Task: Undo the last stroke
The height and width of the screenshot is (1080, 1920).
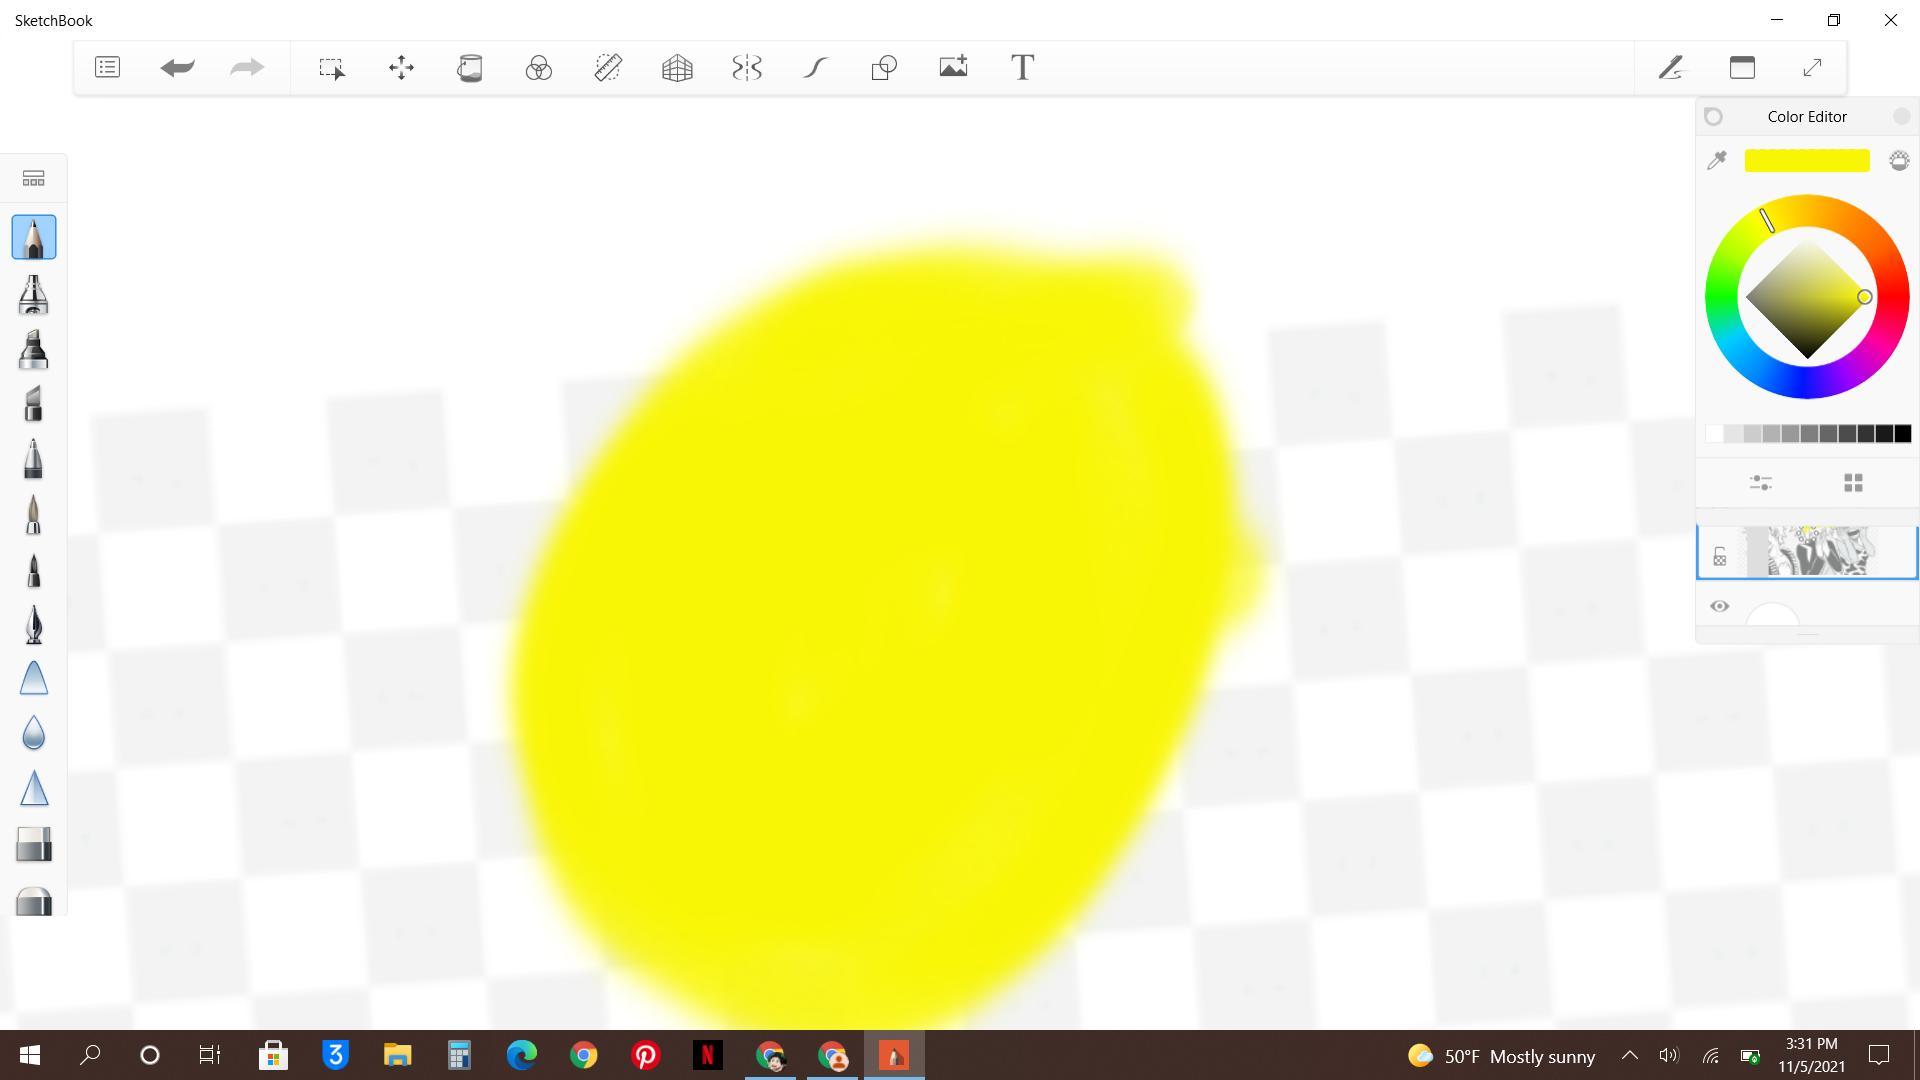Action: [177, 68]
